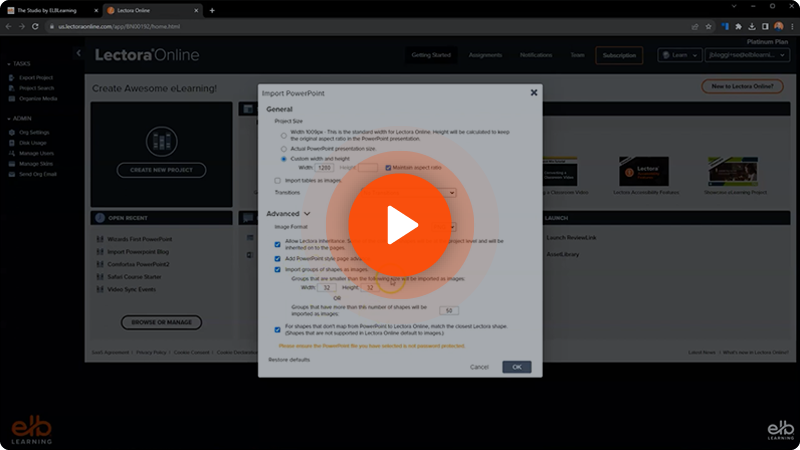The width and height of the screenshot is (800, 450).
Task: Click the Disk Usage icon
Action: pyautogui.click(x=12, y=143)
